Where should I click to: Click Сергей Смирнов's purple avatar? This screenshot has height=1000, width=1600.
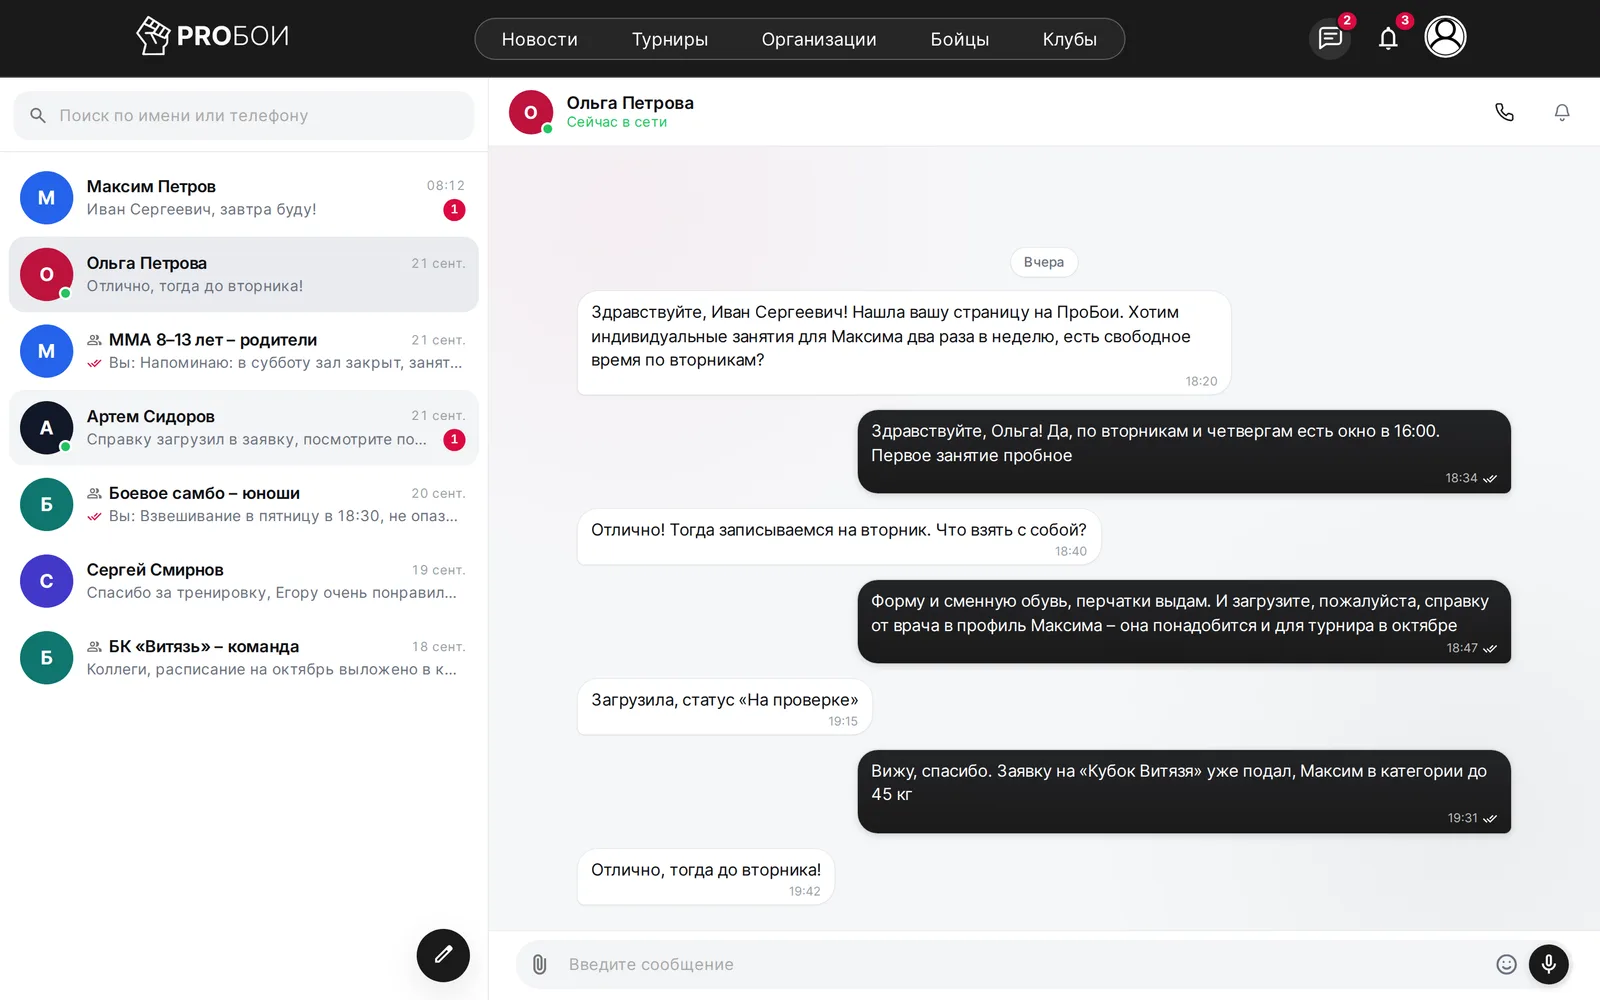(46, 581)
